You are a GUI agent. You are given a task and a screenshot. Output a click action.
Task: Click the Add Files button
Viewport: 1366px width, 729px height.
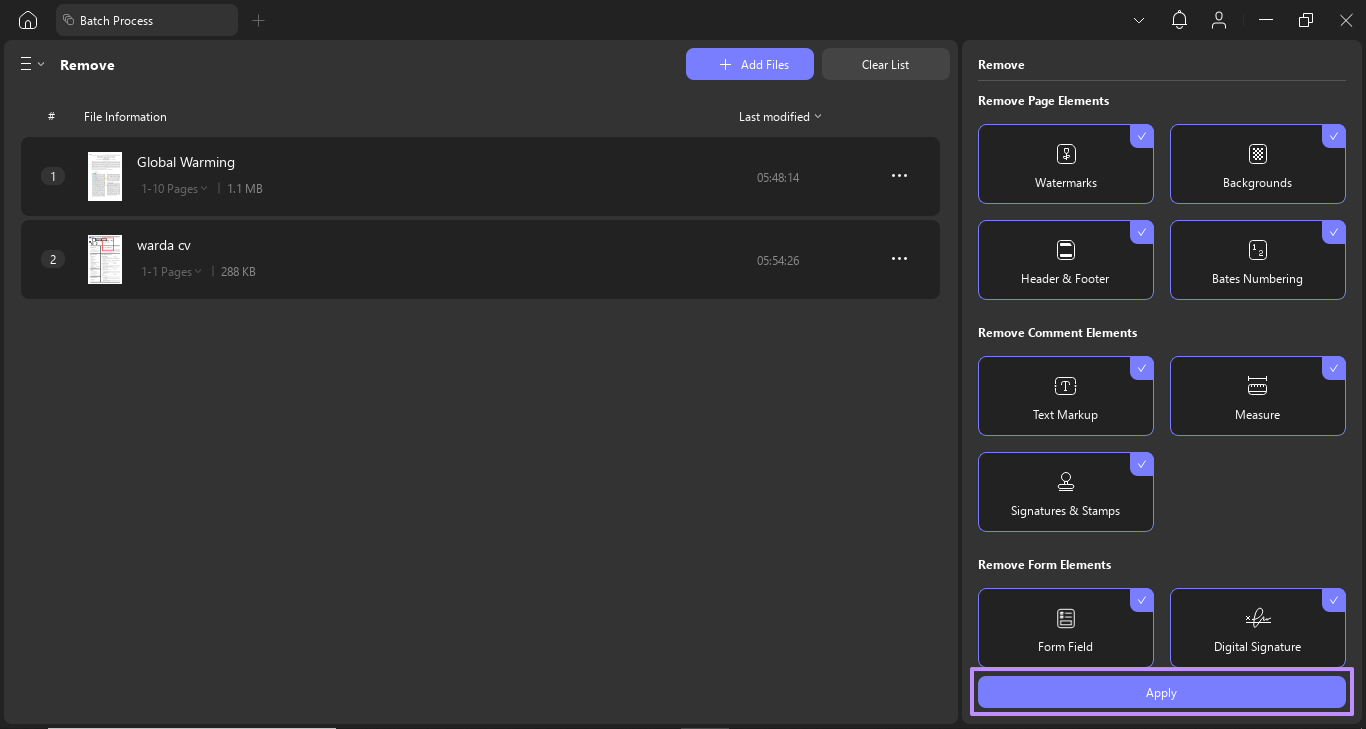750,64
